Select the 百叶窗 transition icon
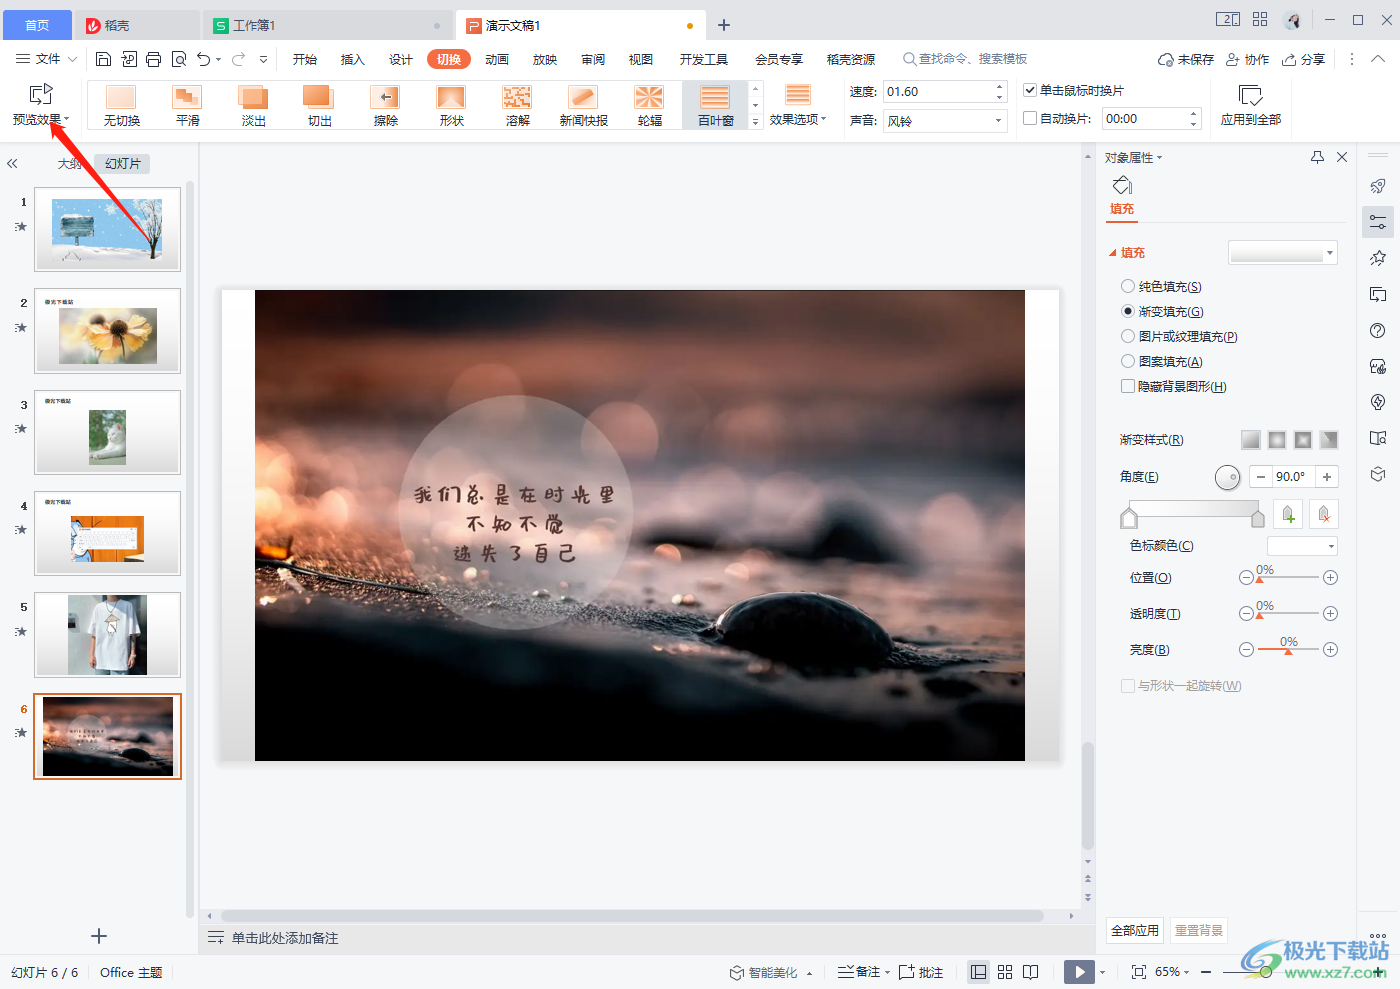 (715, 97)
